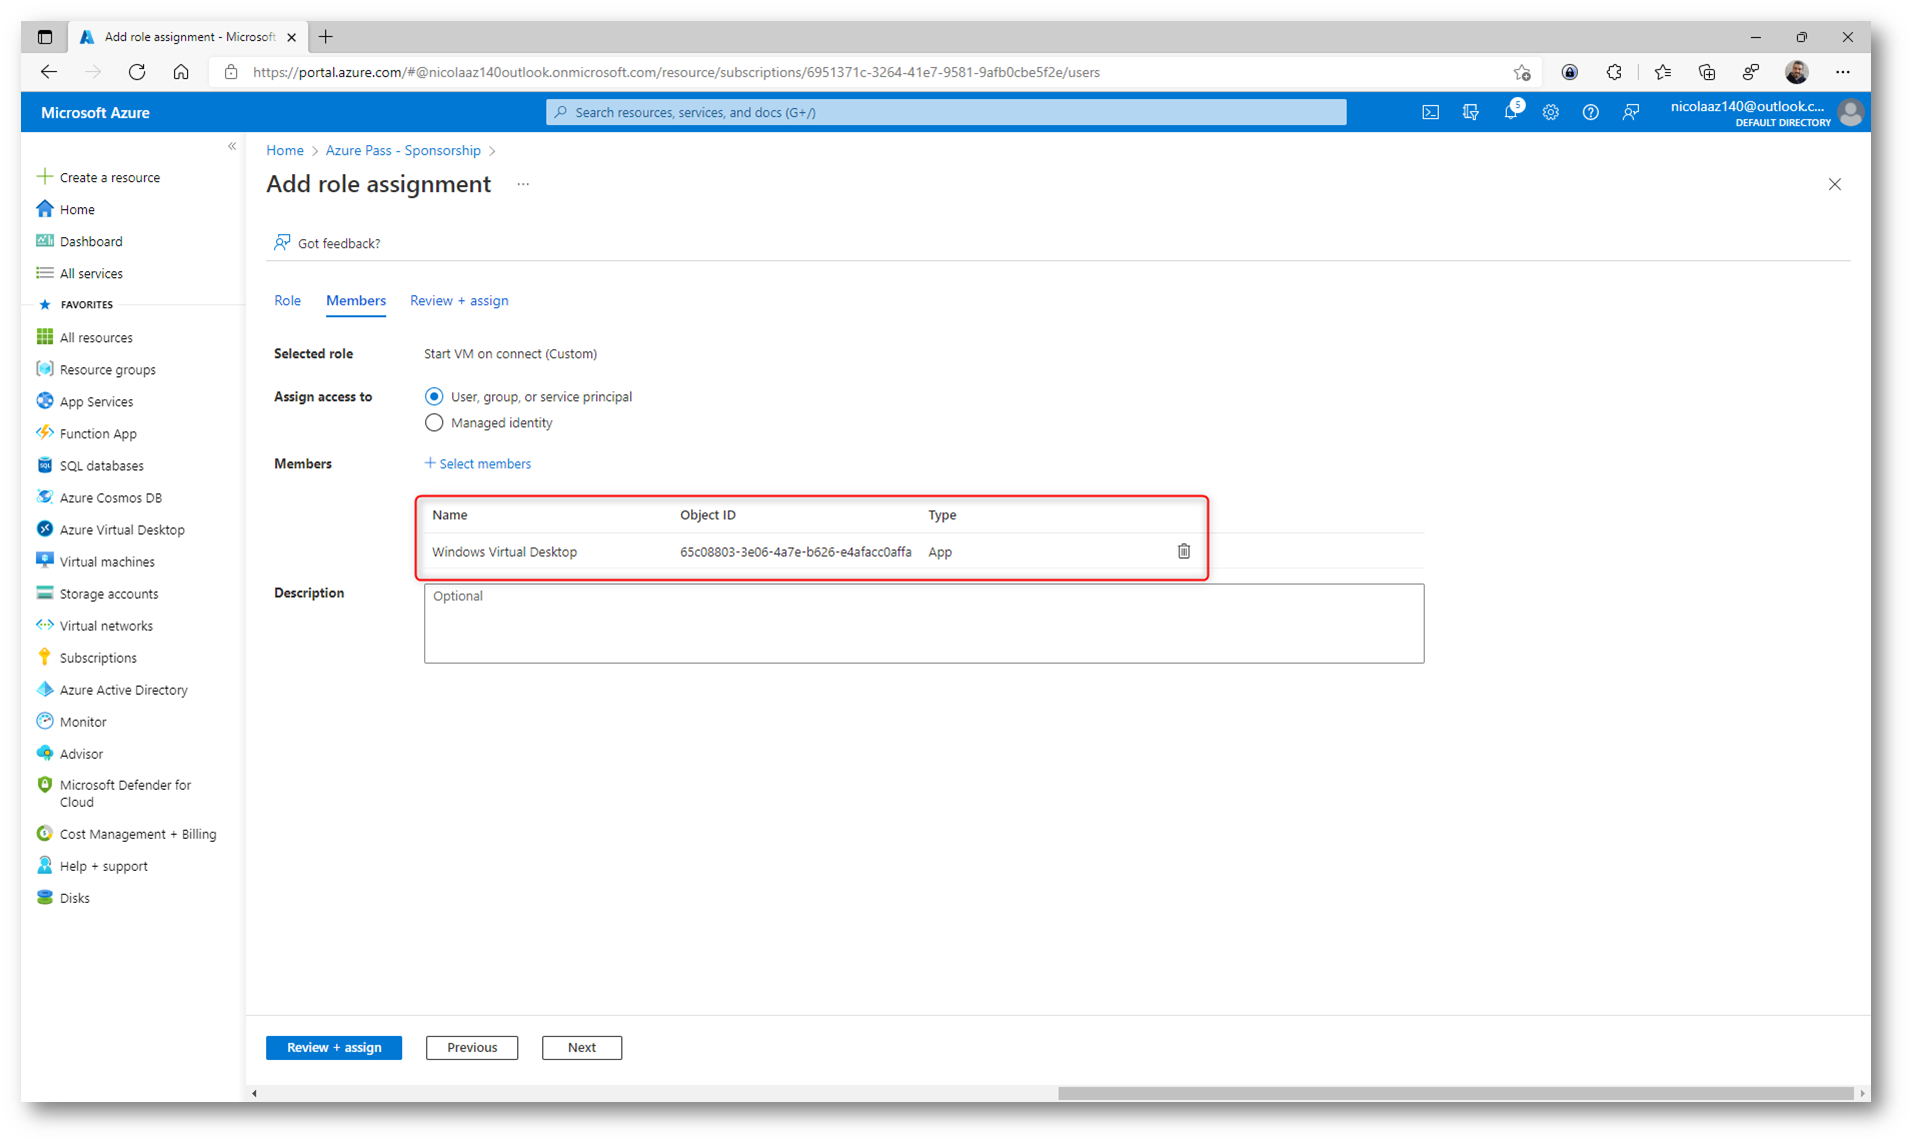
Task: Open the notifications bell
Action: pos(1511,112)
